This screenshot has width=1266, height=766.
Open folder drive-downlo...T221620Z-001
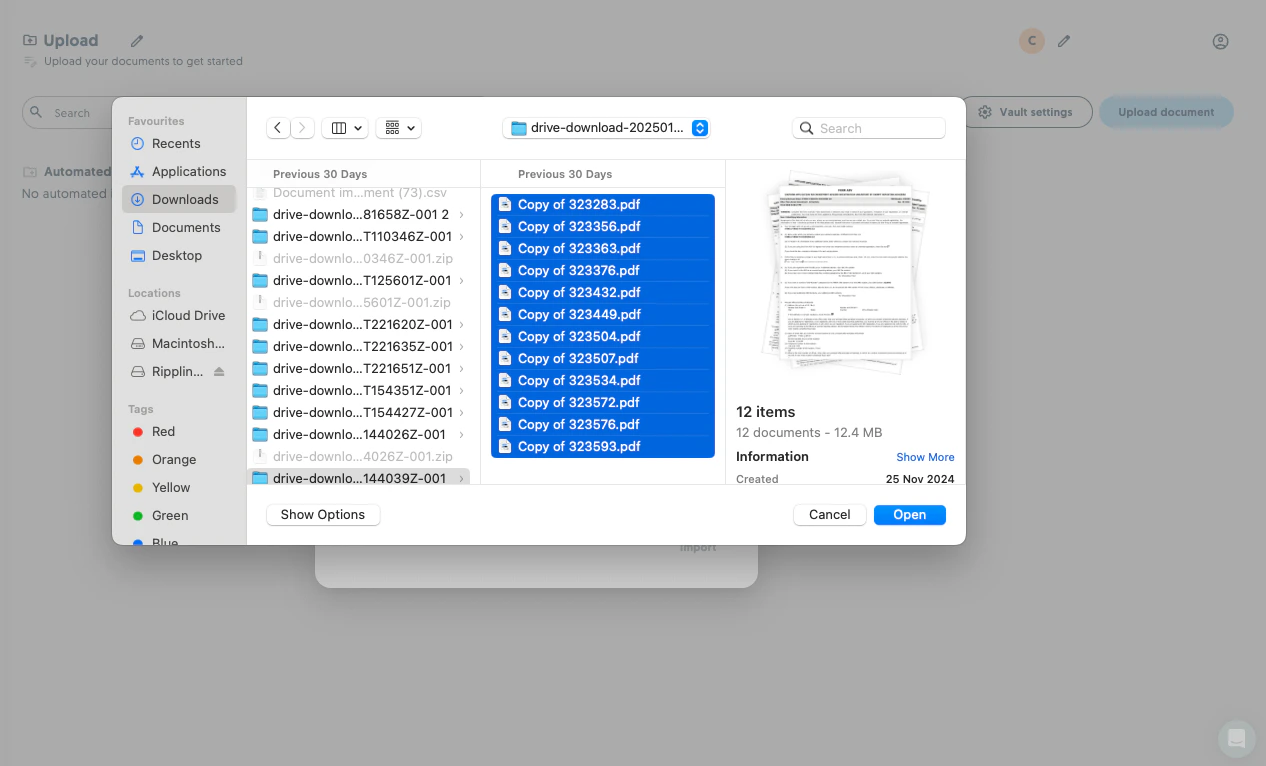tap(359, 324)
